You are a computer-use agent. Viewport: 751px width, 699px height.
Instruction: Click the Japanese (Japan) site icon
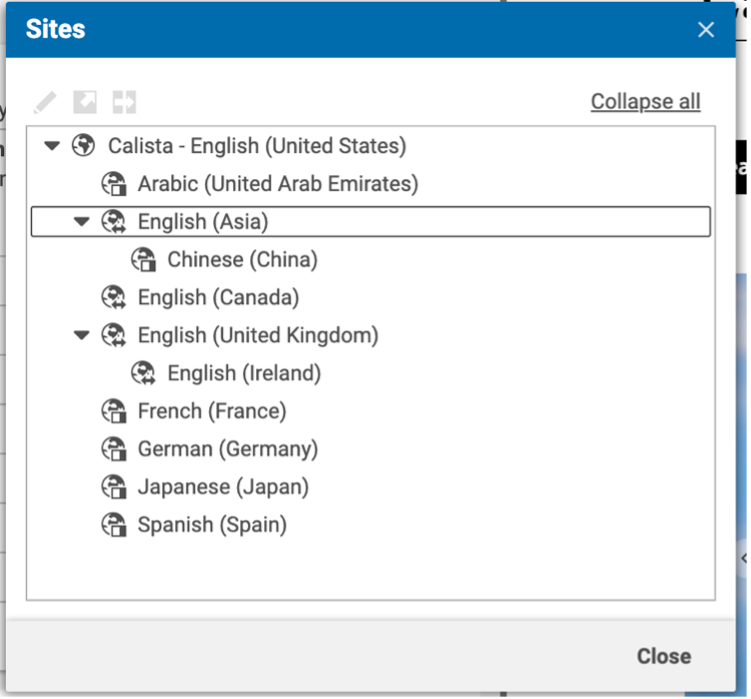point(114,486)
